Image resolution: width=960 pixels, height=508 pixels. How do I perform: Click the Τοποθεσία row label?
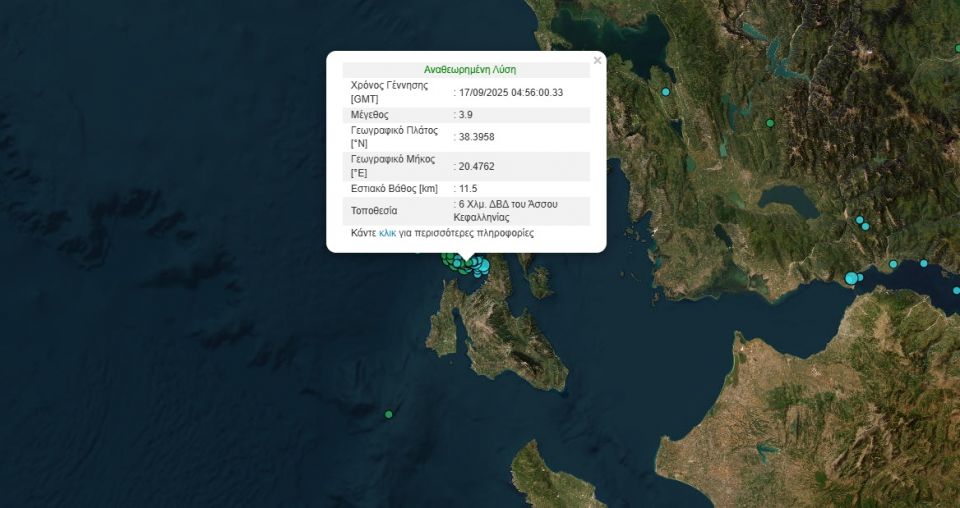374,211
